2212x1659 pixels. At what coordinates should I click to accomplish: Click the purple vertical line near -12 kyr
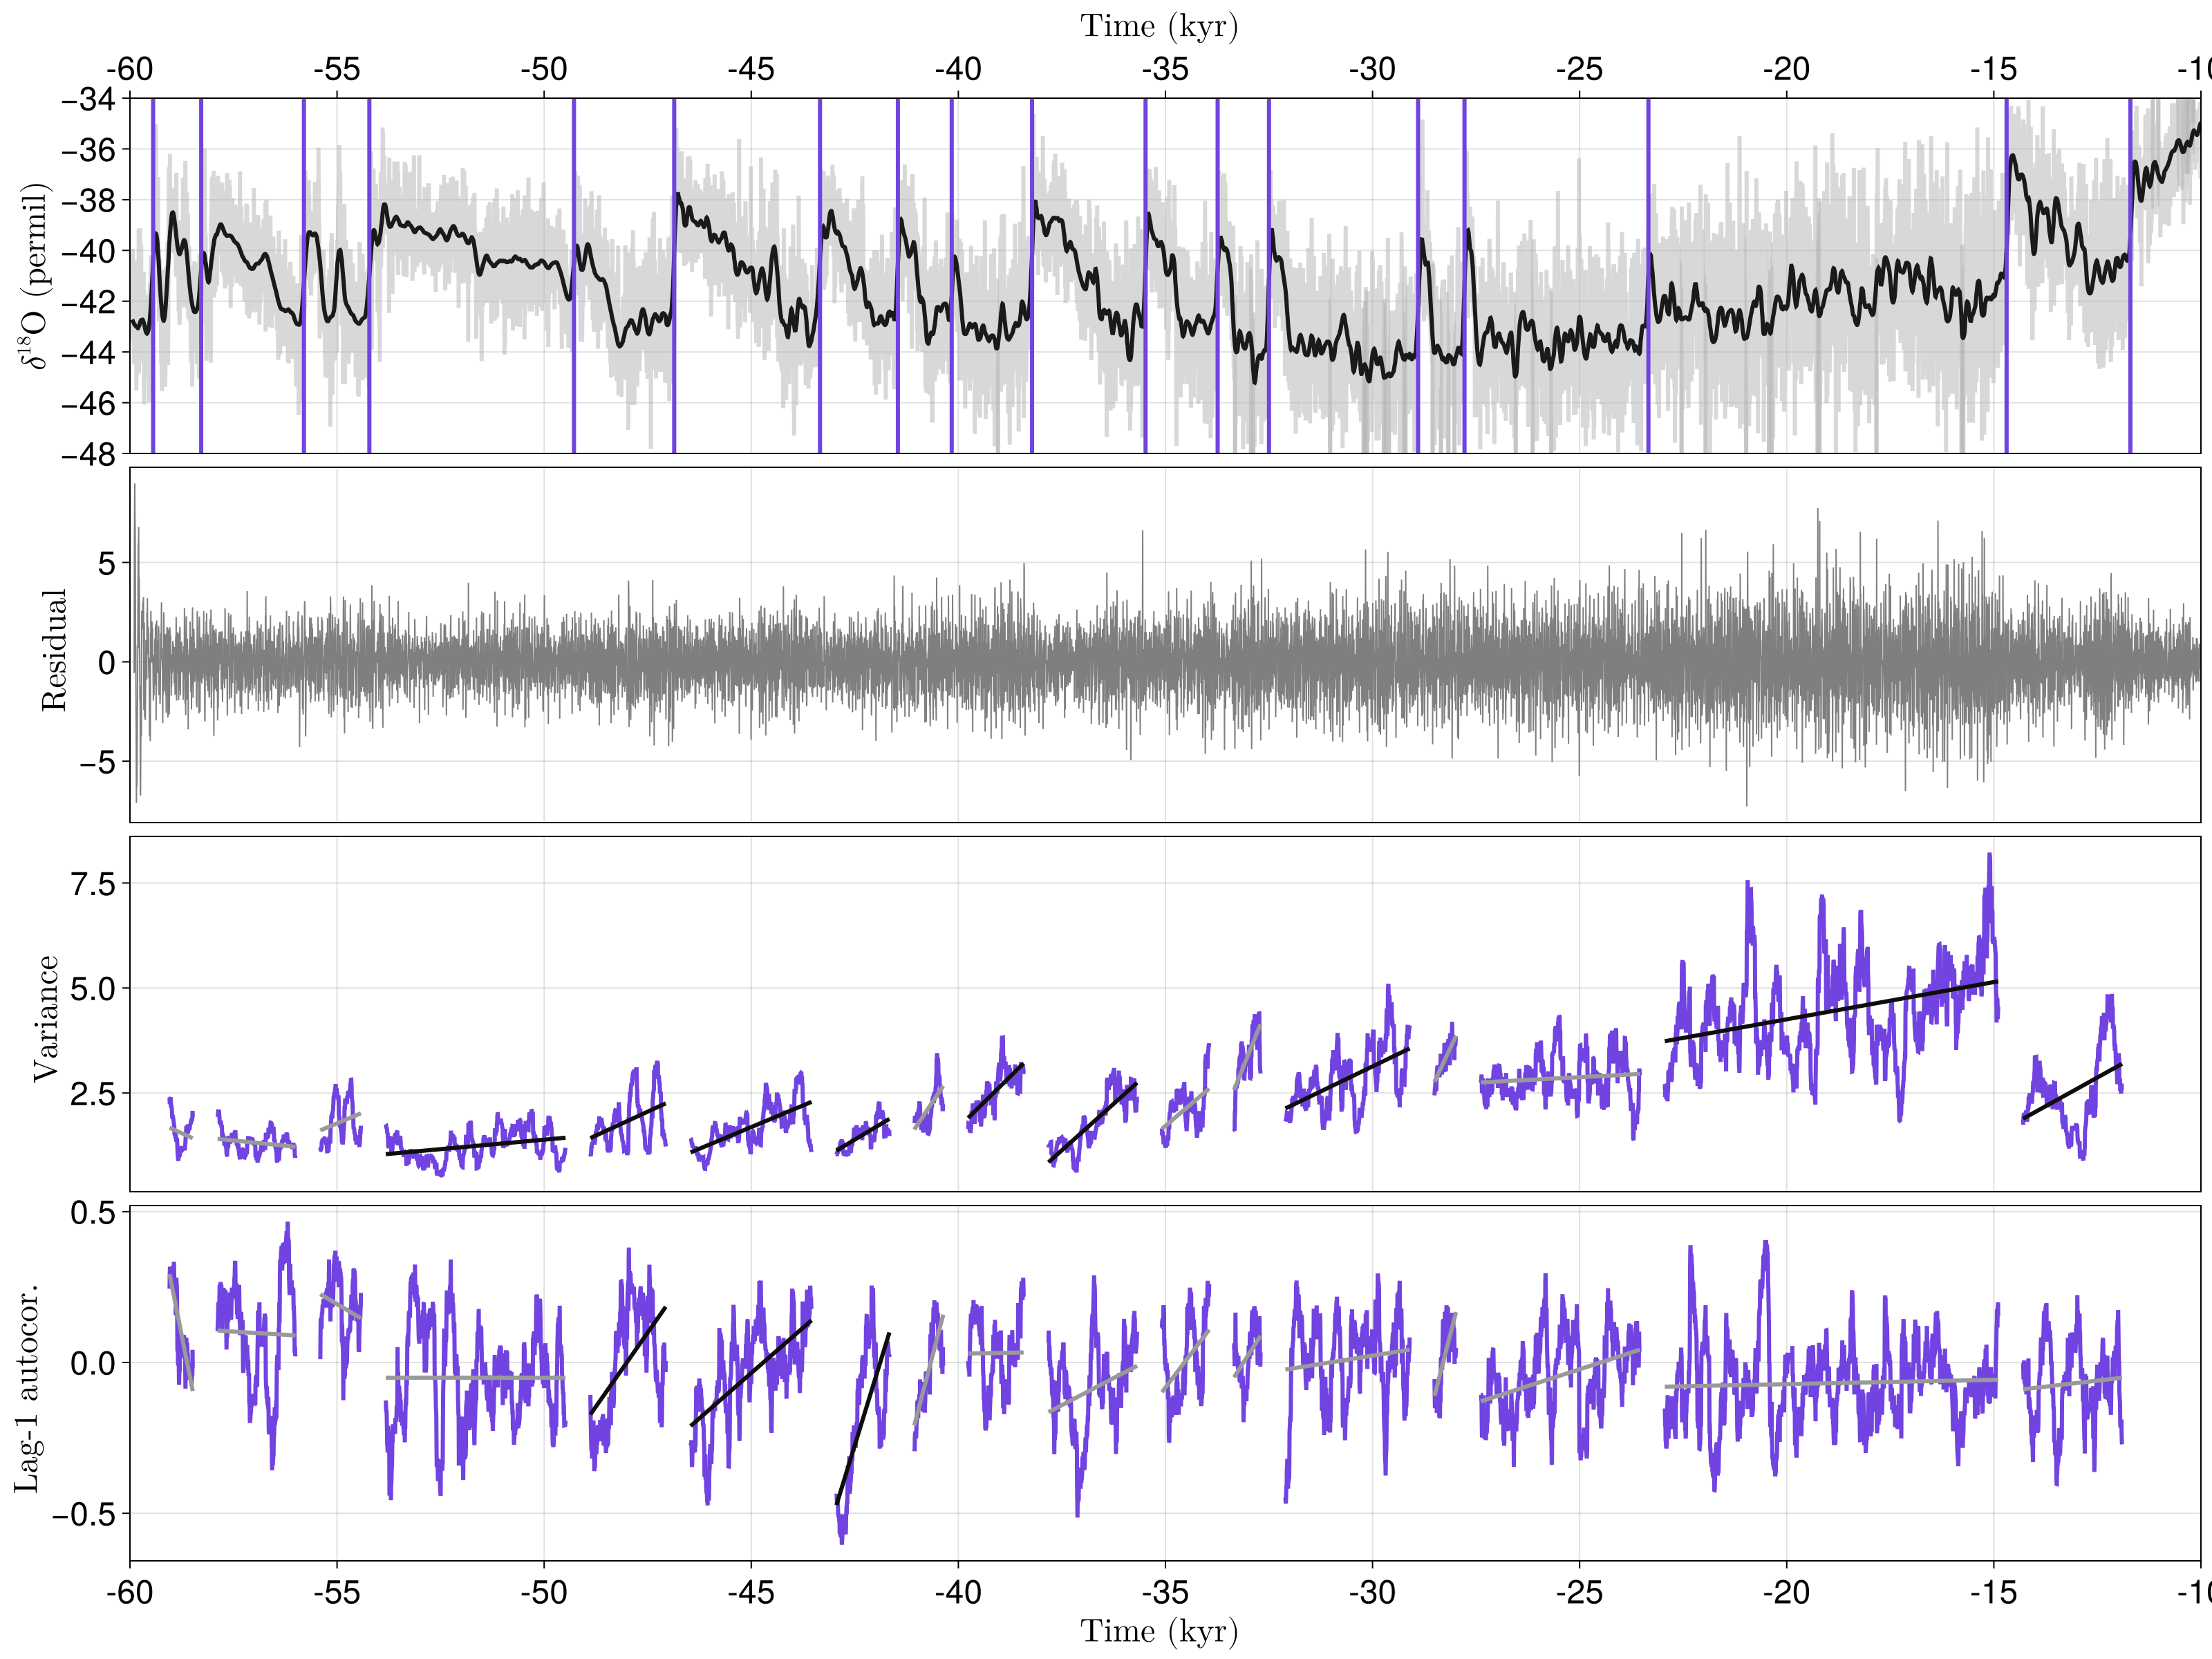(x=2130, y=276)
